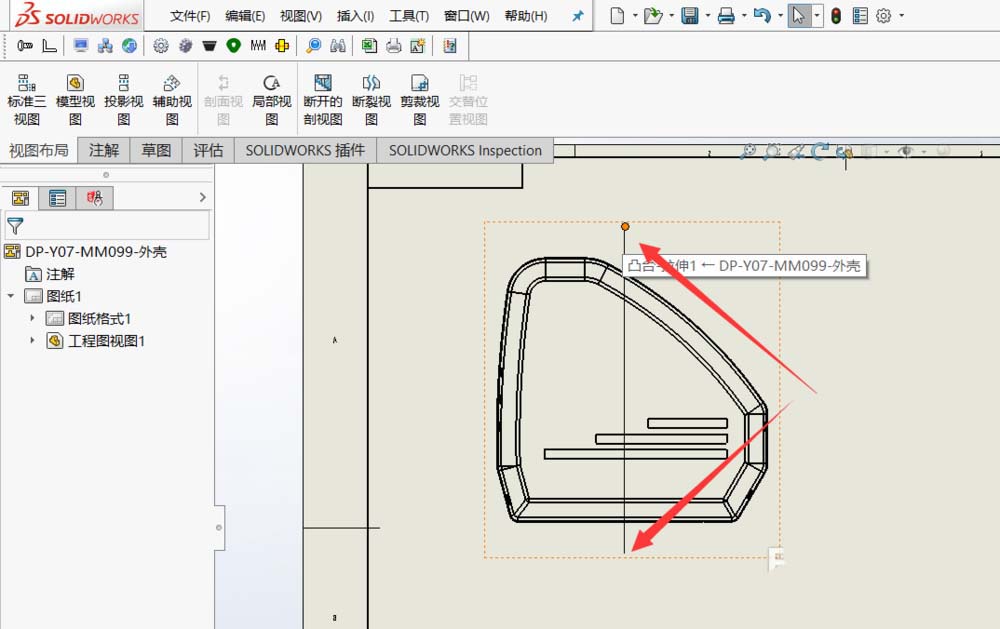Click the L-shaped weldment profile icon
The height and width of the screenshot is (629, 1000).
click(x=49, y=45)
